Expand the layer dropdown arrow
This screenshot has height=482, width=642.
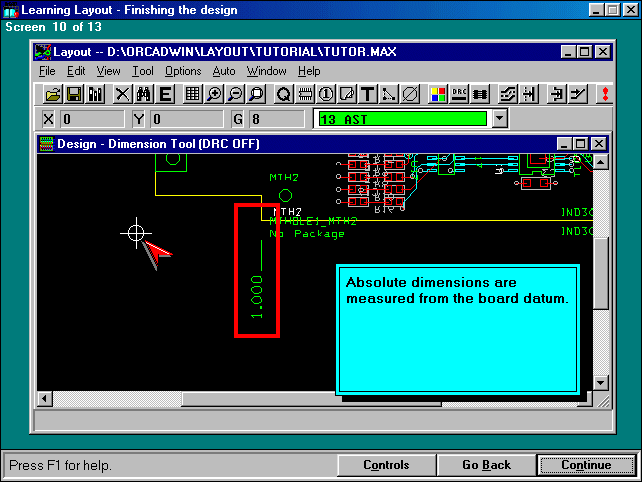(x=500, y=119)
